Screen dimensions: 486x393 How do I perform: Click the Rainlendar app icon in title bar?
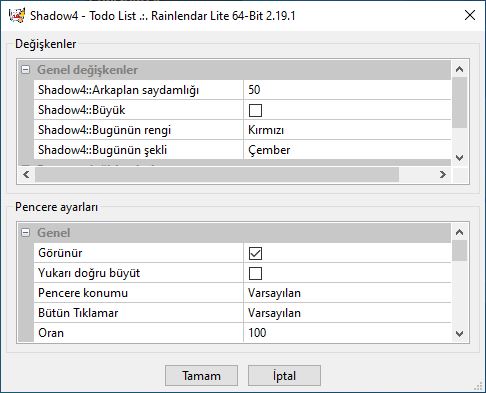point(17,15)
